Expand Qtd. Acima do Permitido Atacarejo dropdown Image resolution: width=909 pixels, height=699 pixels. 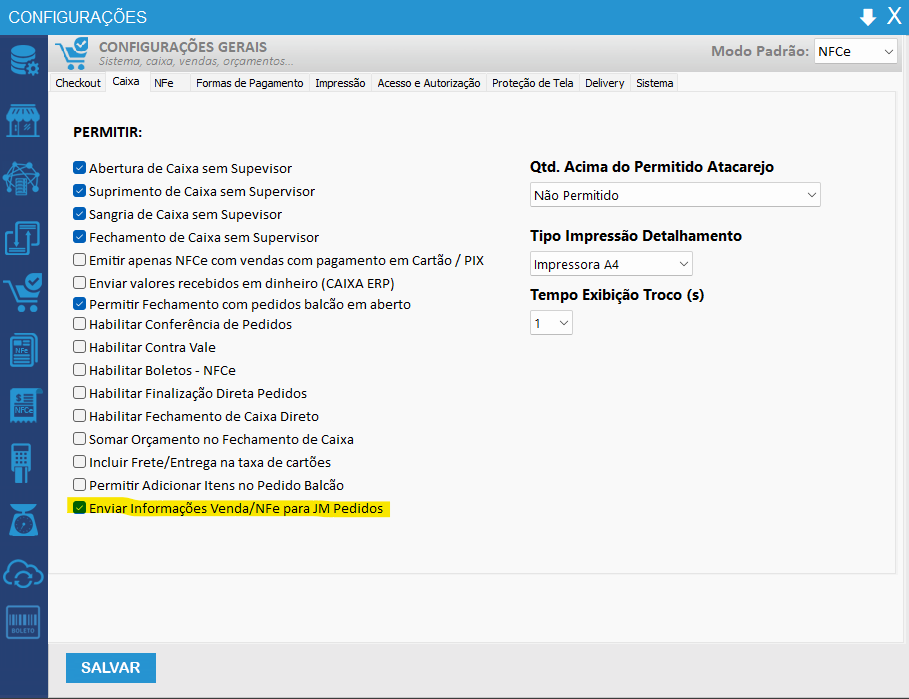(x=675, y=195)
